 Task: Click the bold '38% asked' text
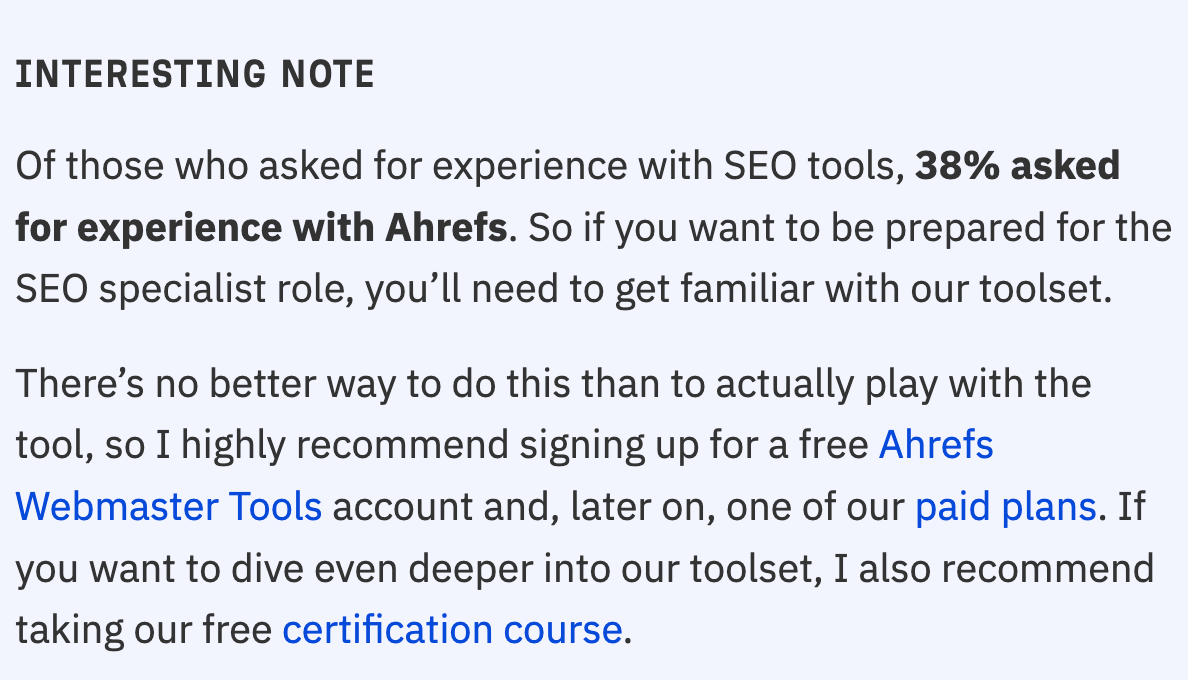[x=1017, y=166]
